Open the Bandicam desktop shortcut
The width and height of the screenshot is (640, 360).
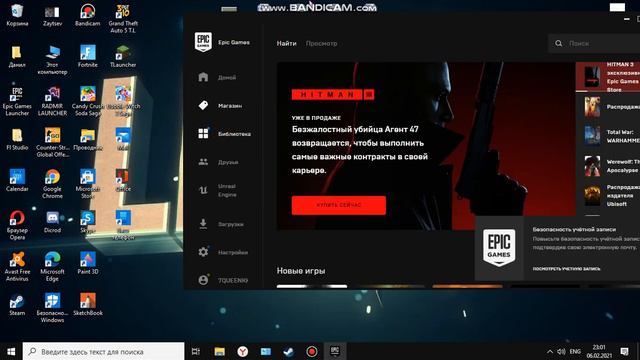pos(87,16)
